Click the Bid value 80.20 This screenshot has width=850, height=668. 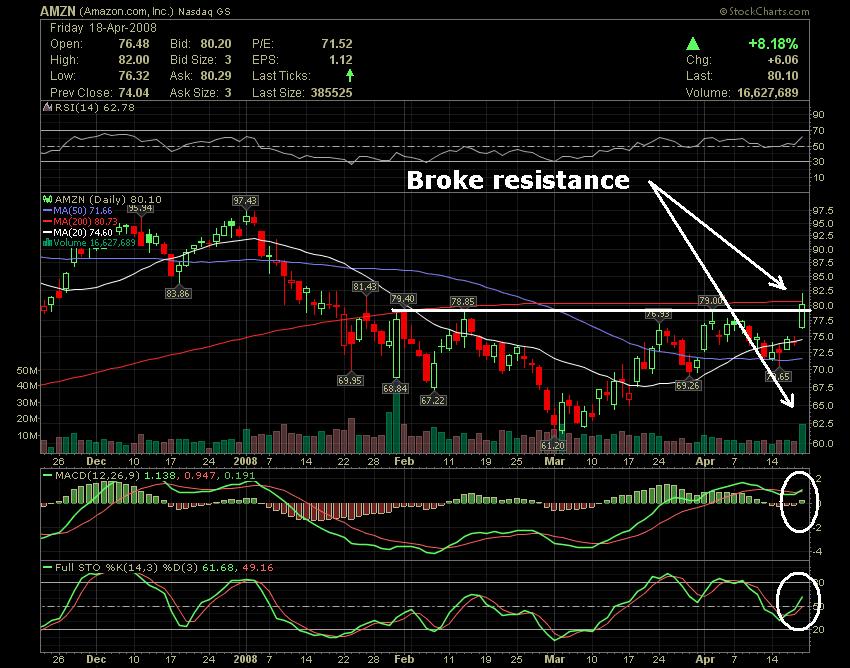216,44
